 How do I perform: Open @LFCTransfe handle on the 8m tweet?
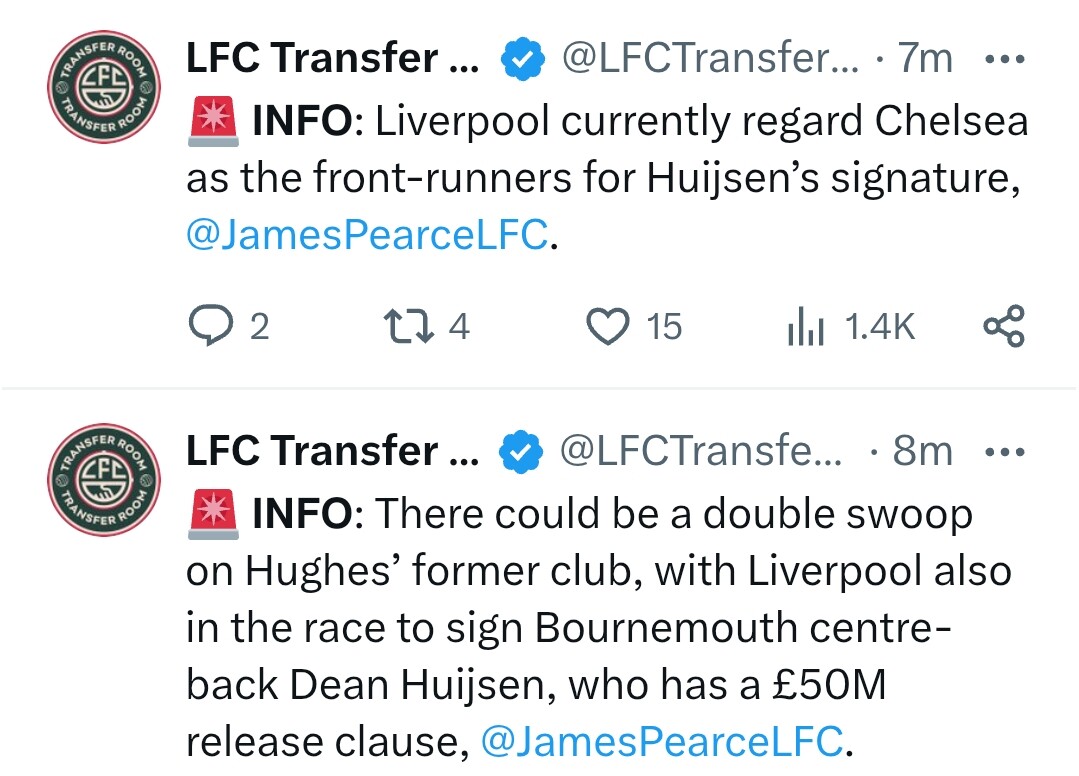click(701, 451)
